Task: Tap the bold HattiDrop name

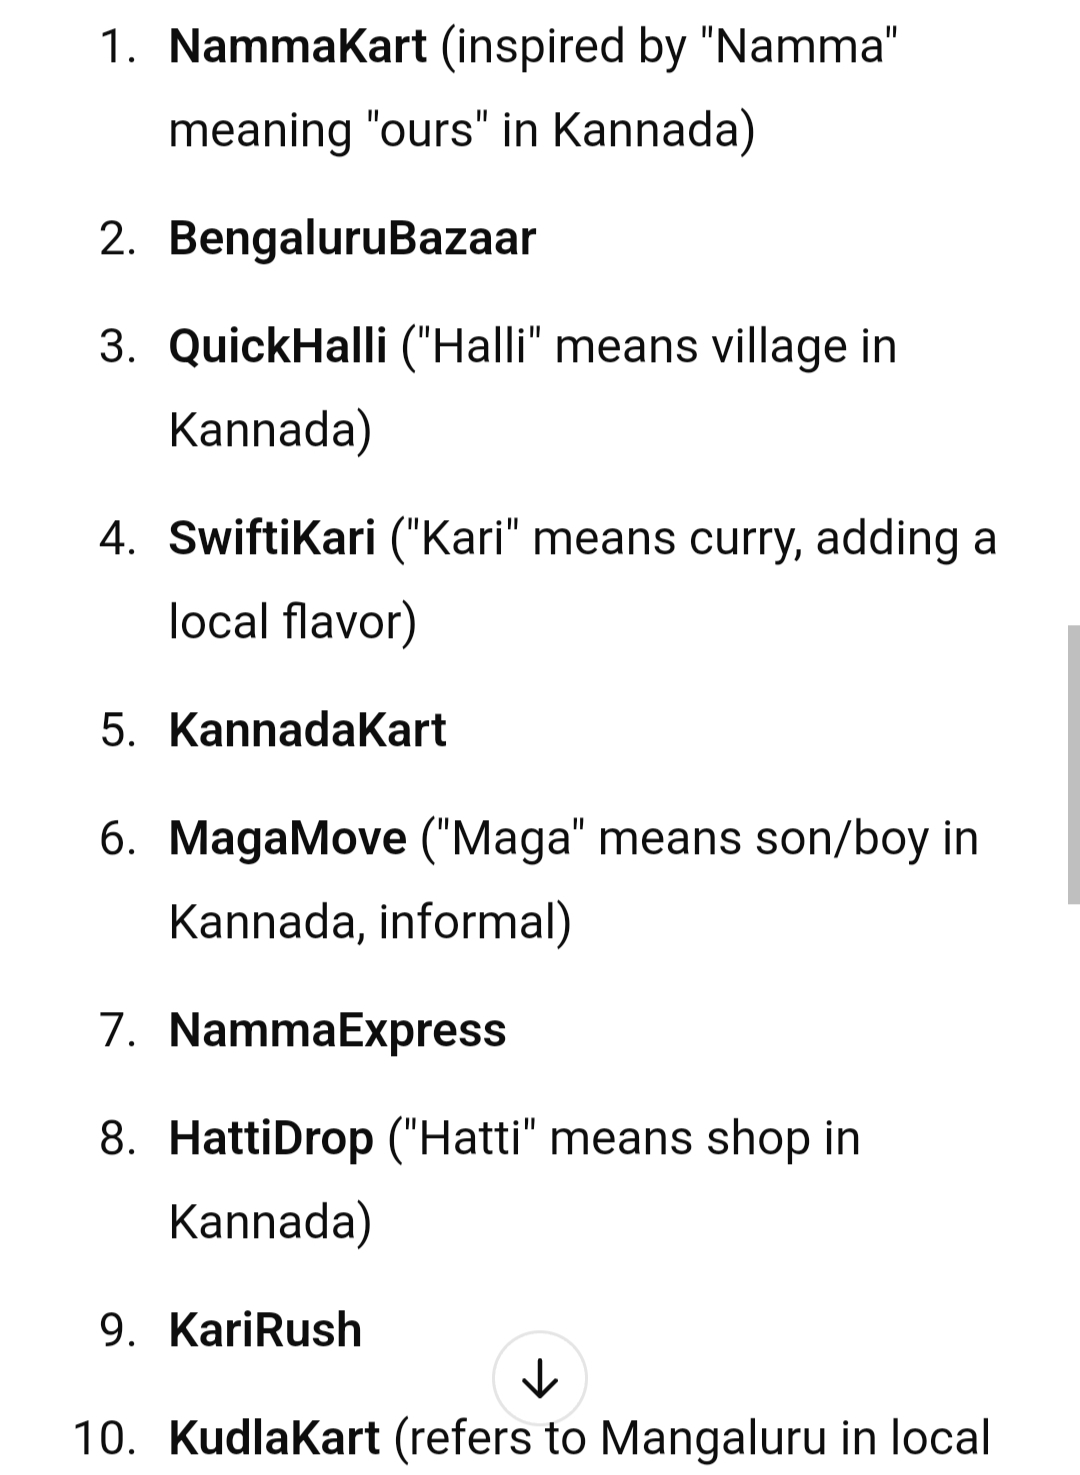Action: click(271, 1138)
